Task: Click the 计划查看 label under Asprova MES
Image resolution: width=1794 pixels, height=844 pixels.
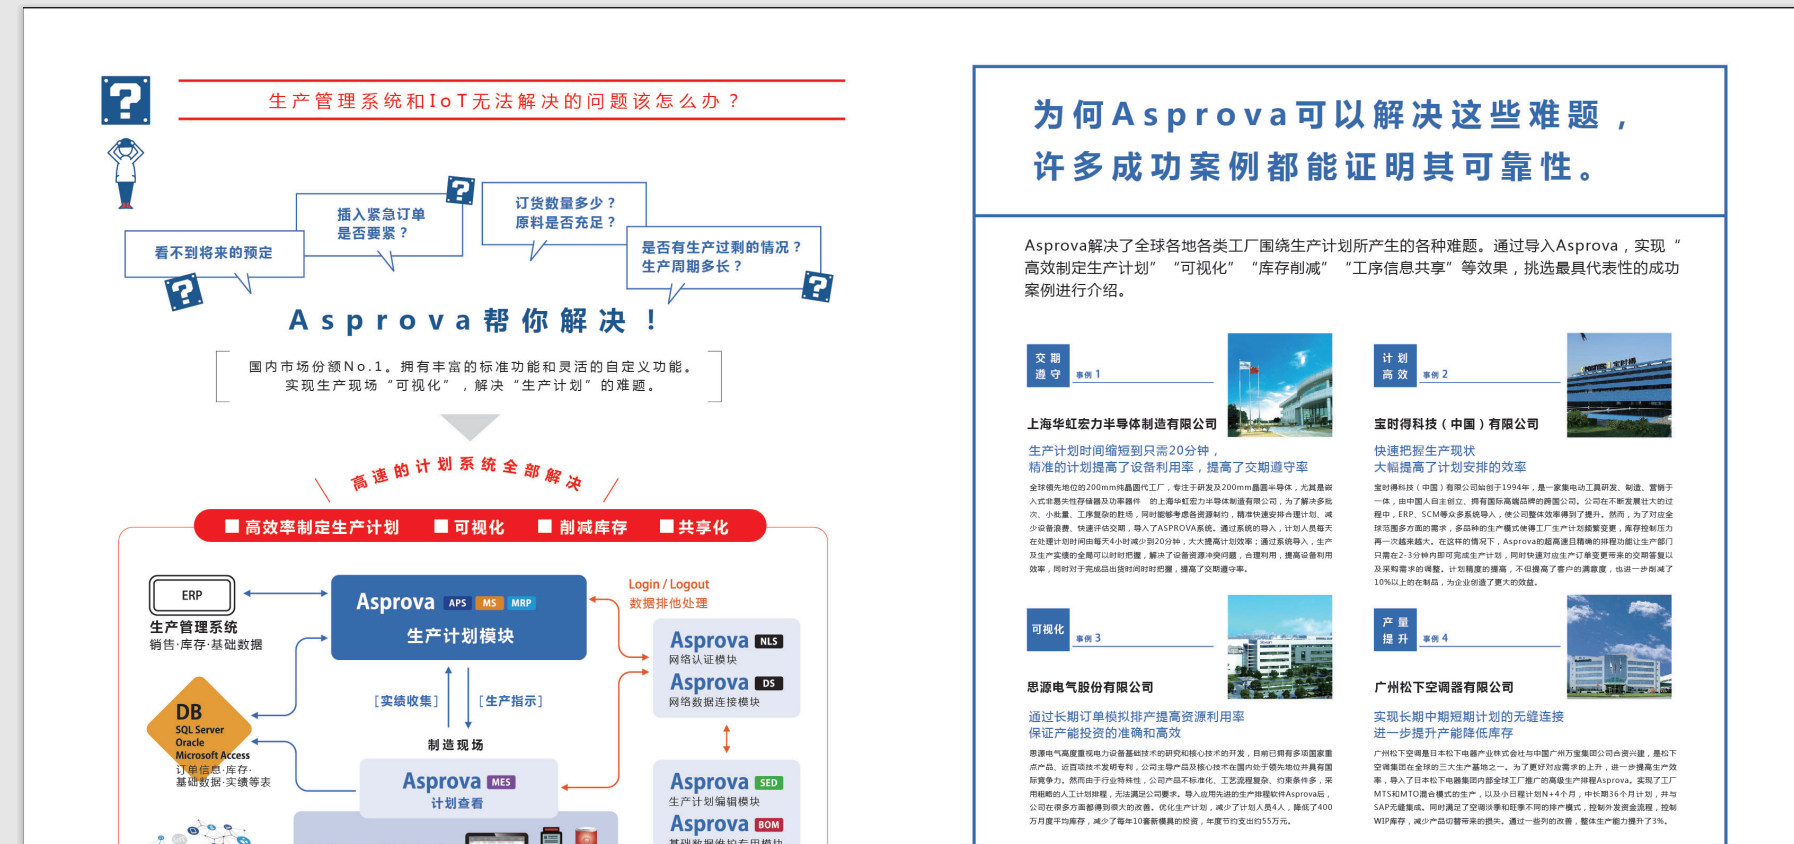Action: (457, 803)
